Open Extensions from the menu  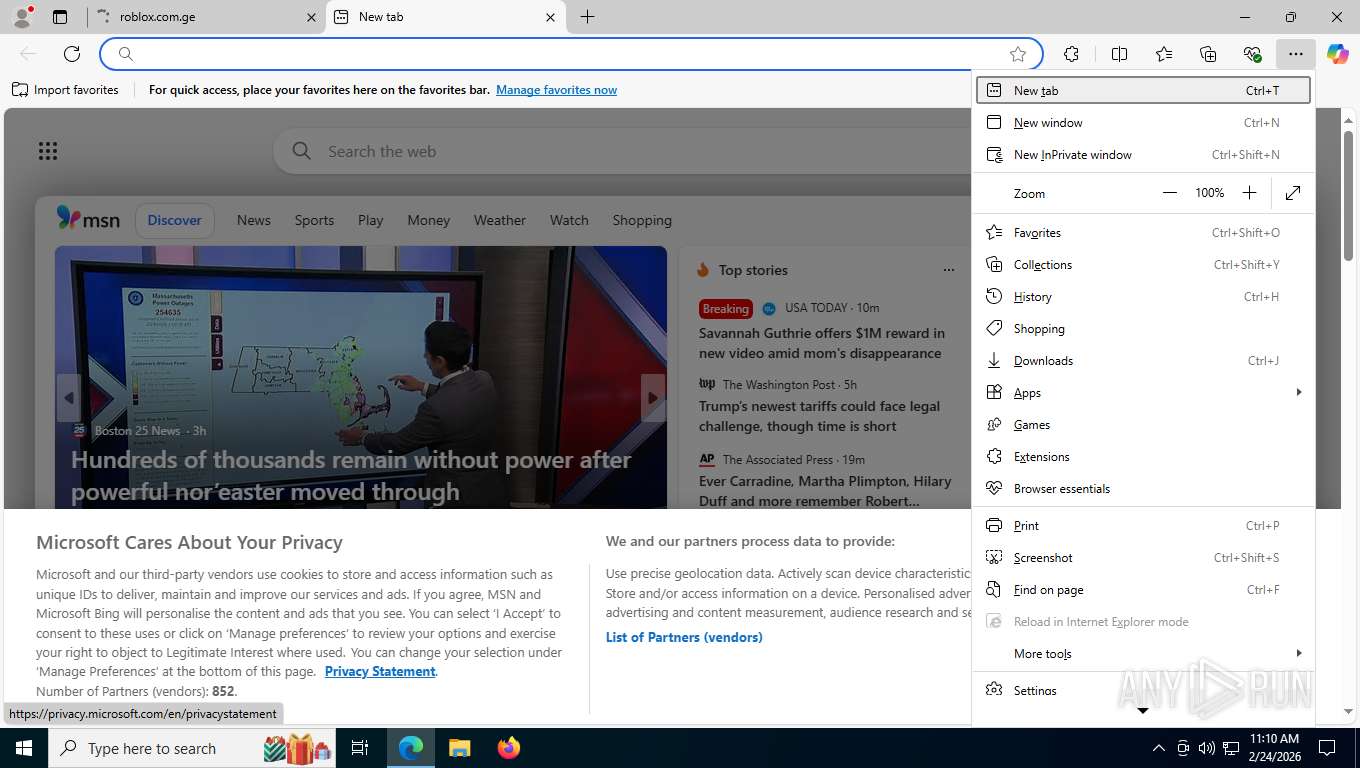click(1143, 456)
